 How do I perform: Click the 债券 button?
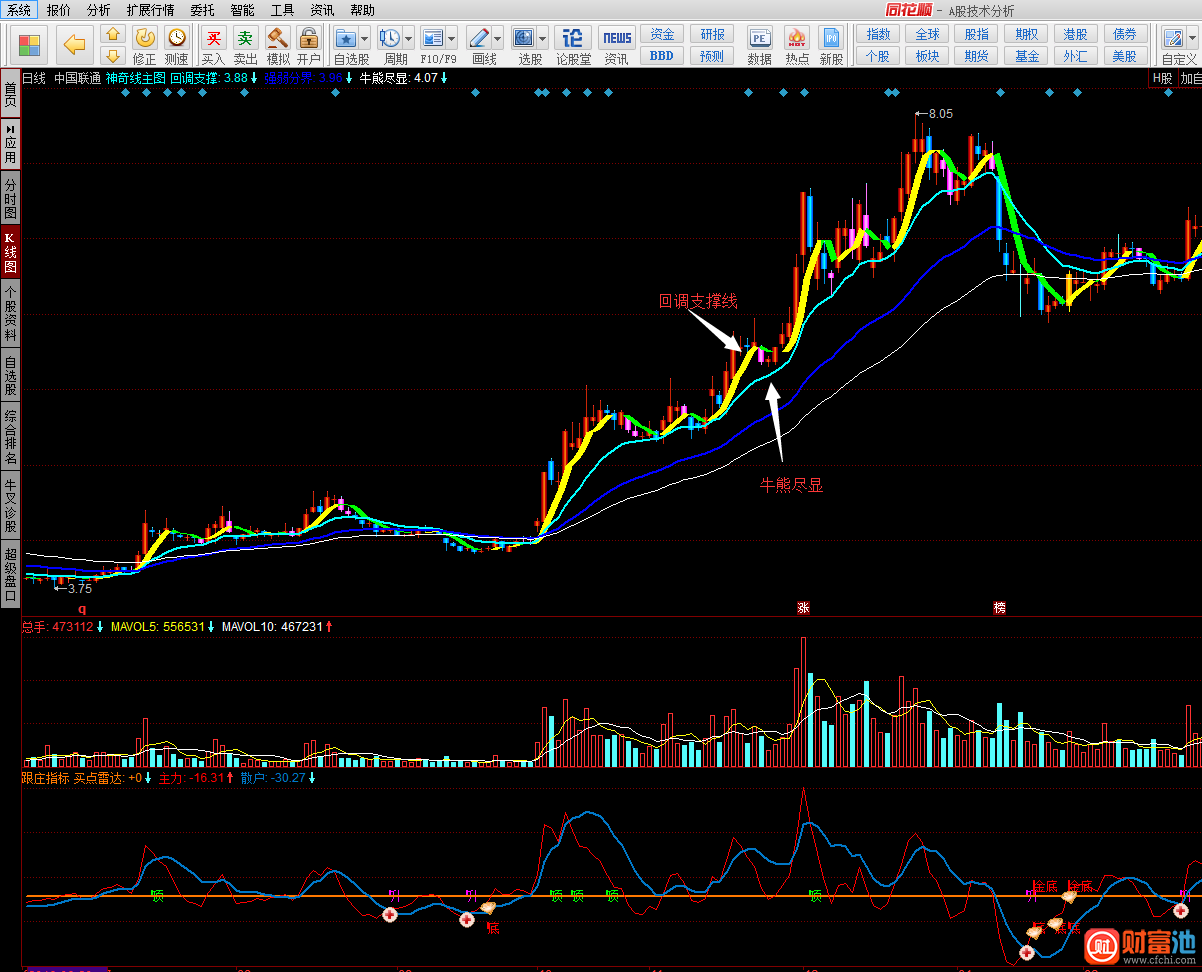(x=1126, y=34)
